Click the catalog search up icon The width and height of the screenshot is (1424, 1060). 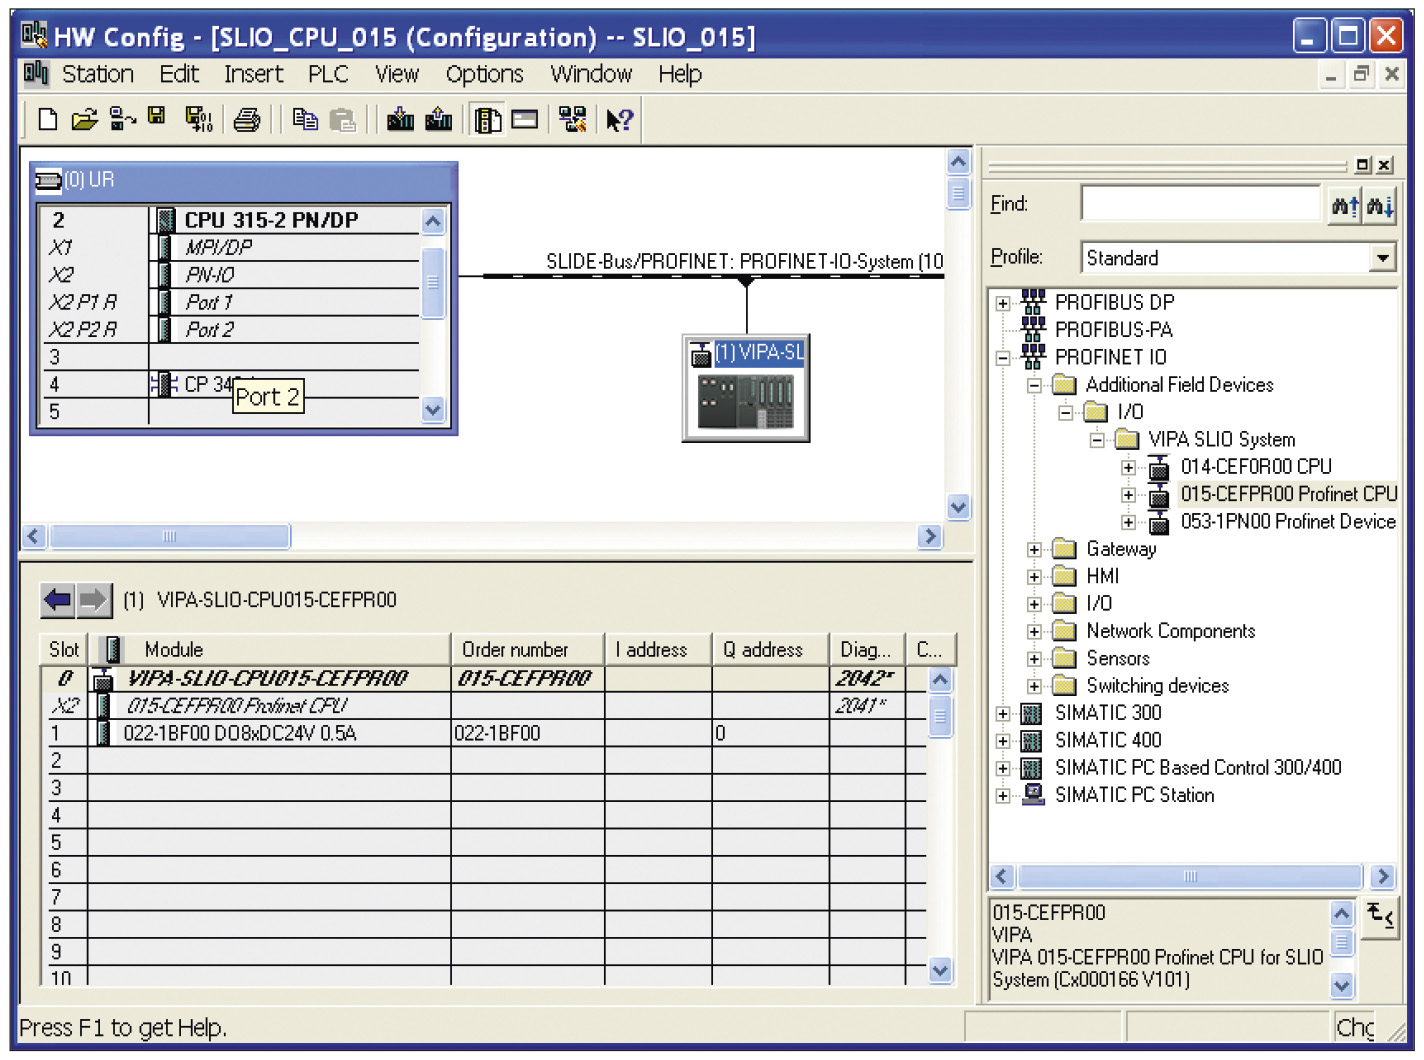pos(1346,206)
